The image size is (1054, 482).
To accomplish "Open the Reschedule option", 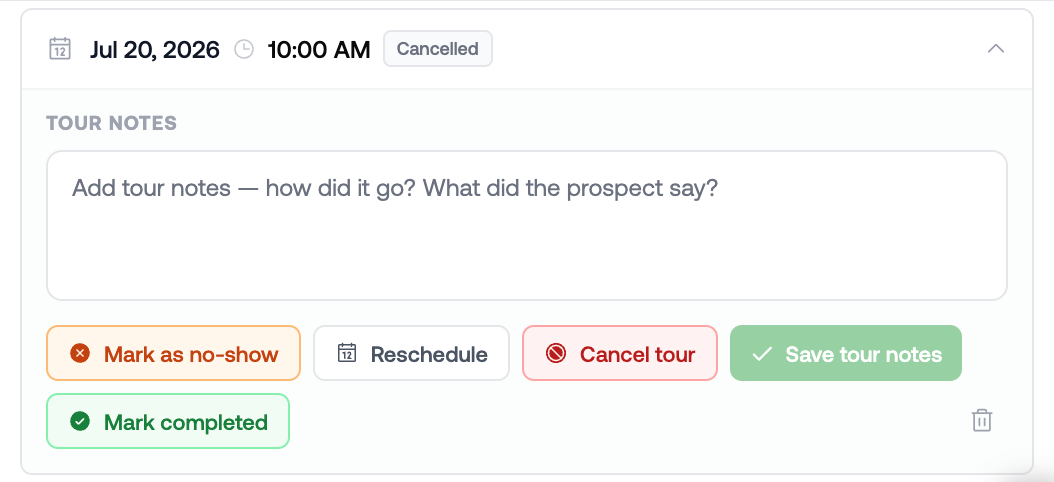I will pos(411,353).
